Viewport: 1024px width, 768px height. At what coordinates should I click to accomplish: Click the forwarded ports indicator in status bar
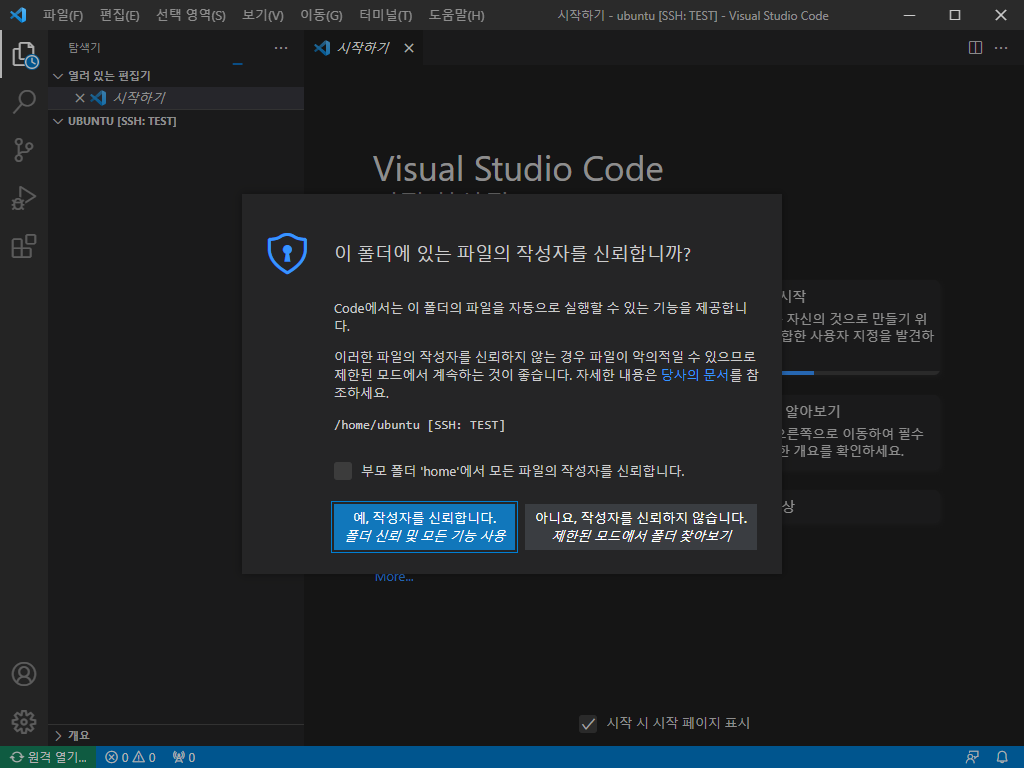coord(184,758)
